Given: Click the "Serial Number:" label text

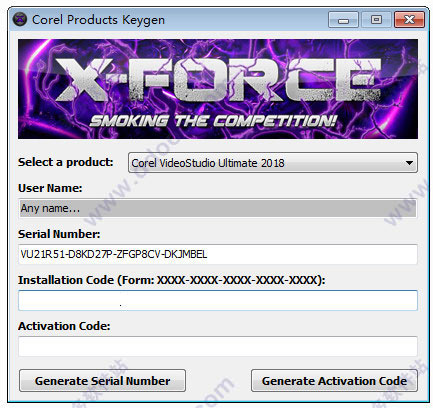Looking at the screenshot, I should (x=59, y=234).
